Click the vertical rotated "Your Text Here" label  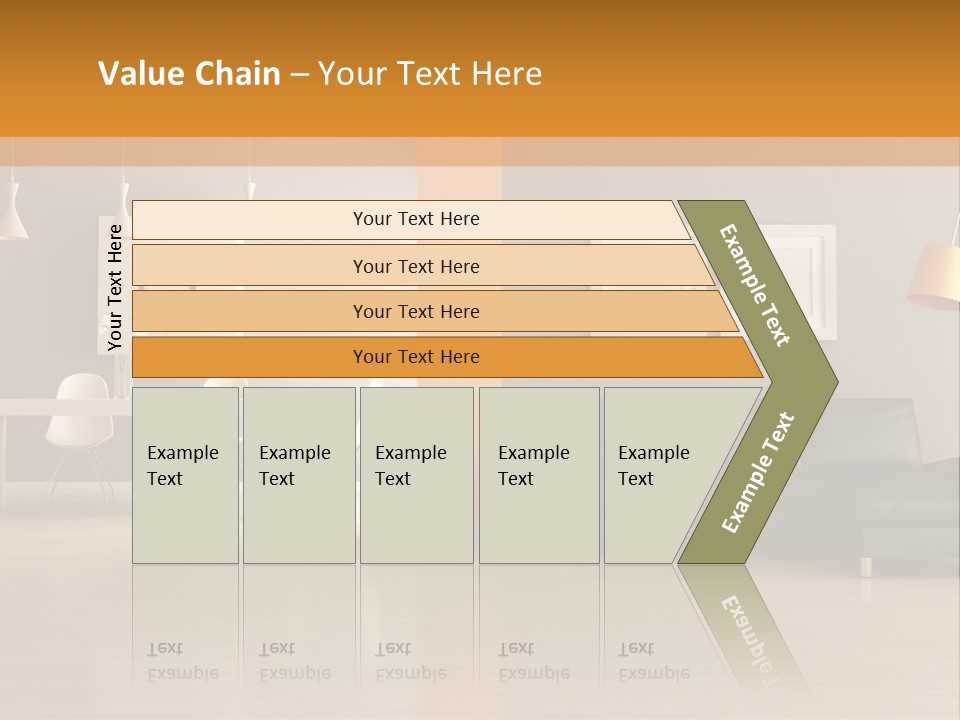[115, 287]
